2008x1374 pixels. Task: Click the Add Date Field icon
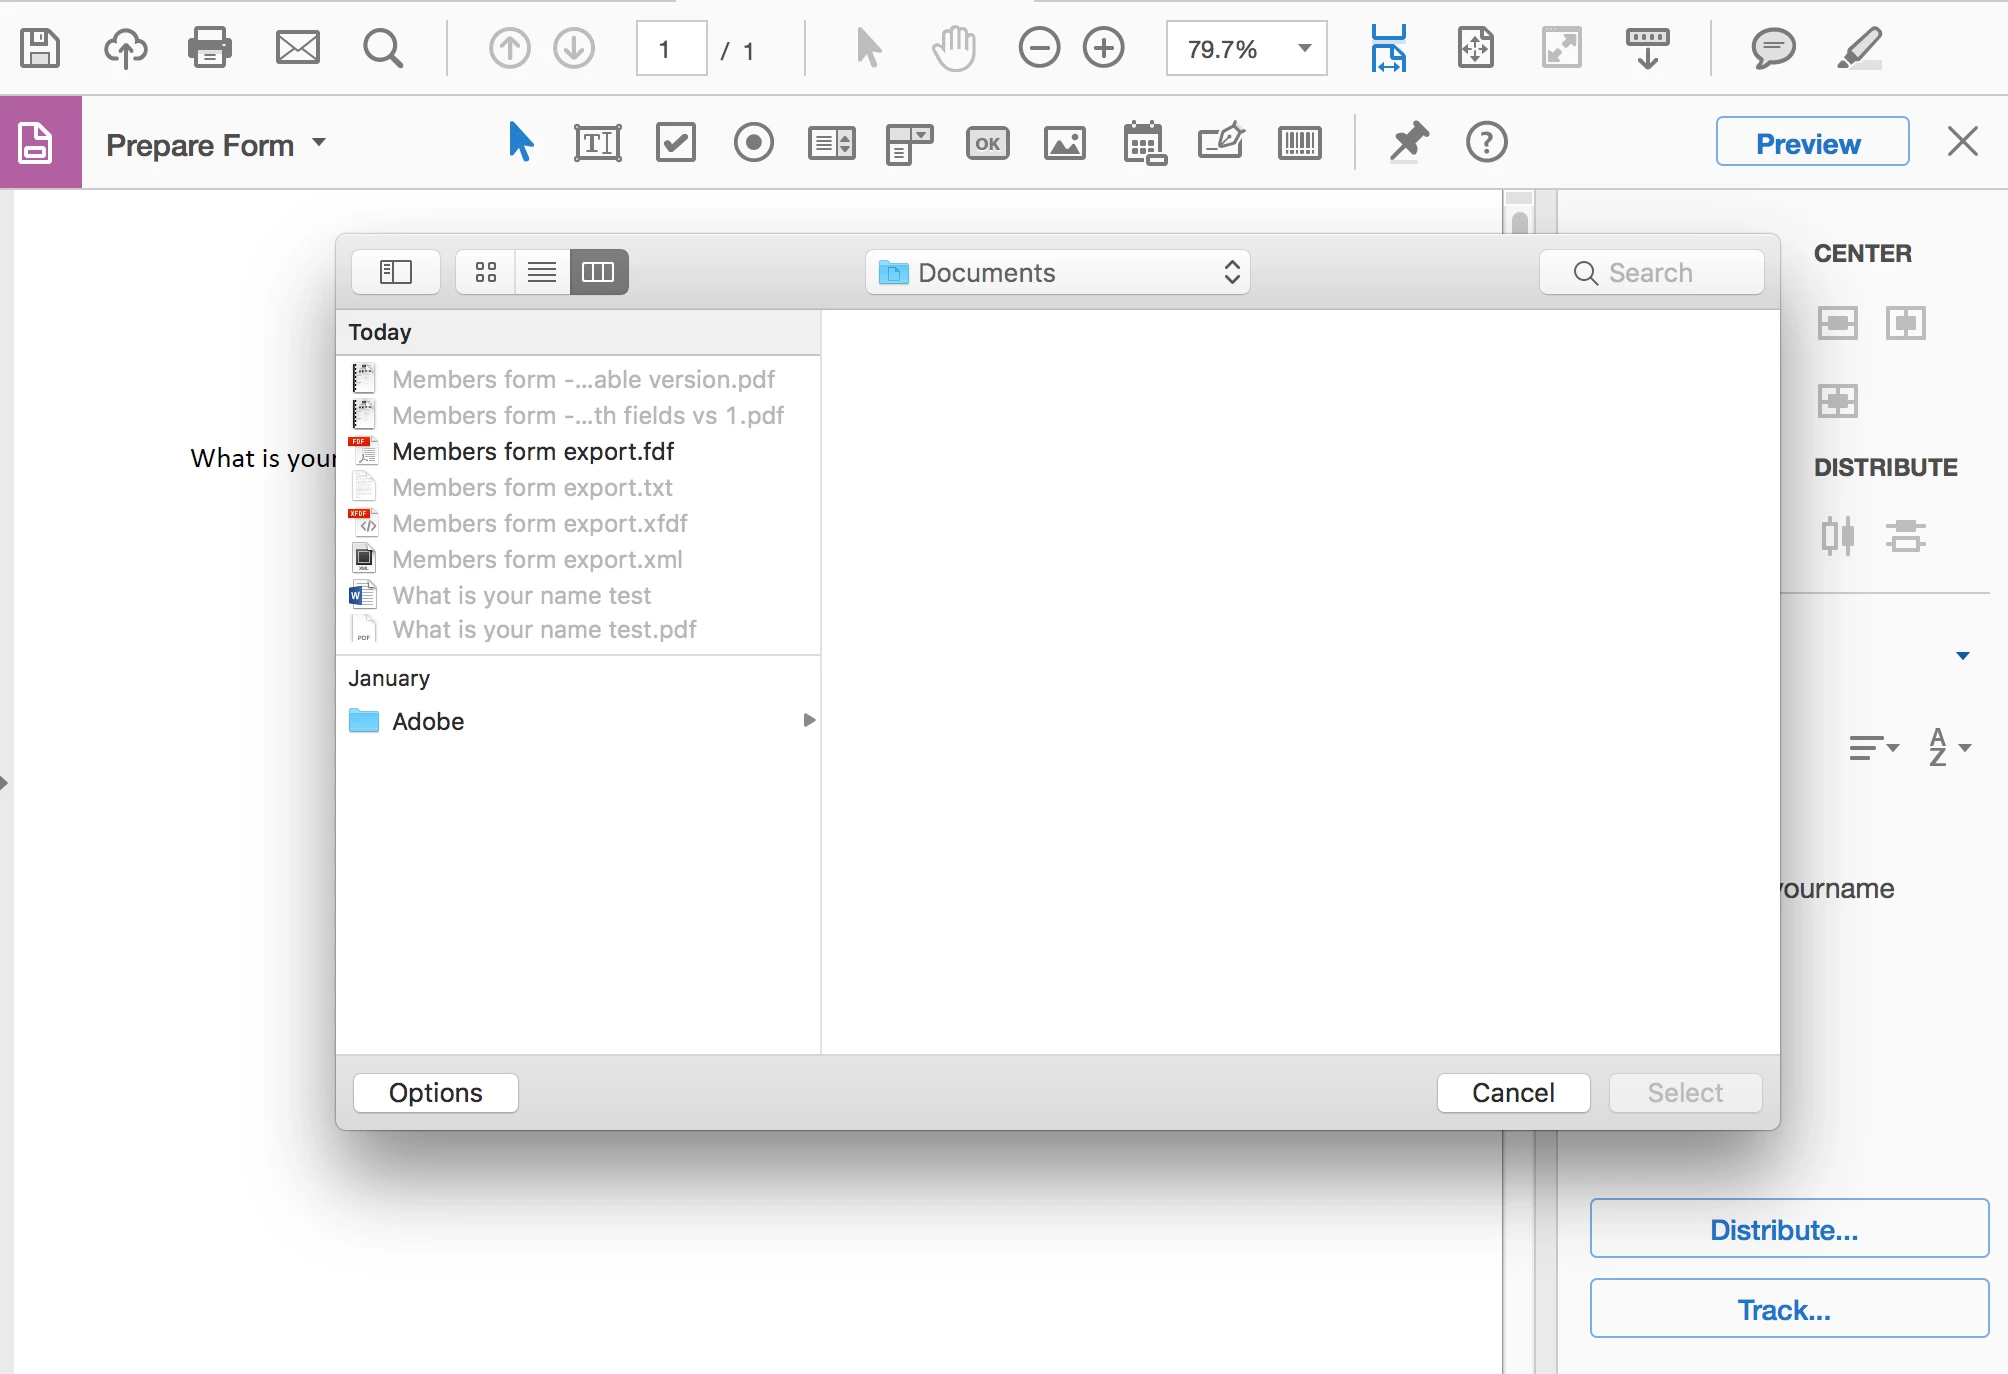tap(1144, 143)
